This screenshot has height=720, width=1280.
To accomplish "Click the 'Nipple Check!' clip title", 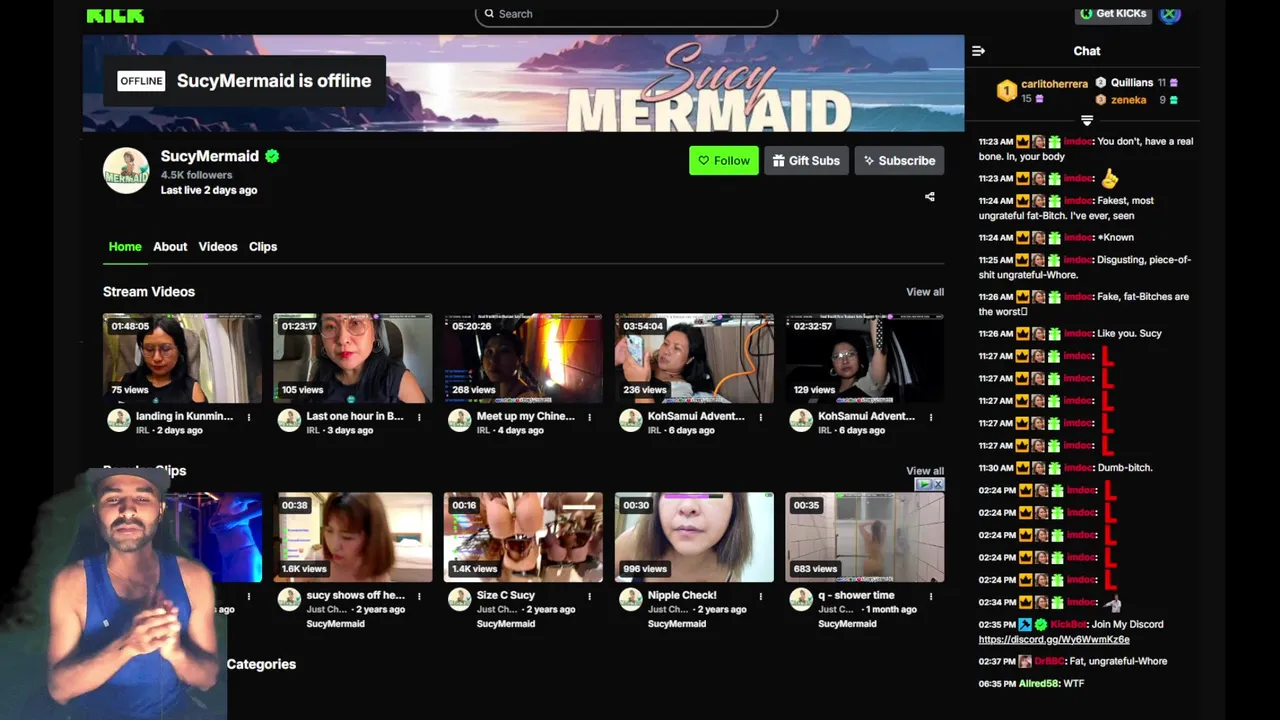I will click(x=682, y=595).
